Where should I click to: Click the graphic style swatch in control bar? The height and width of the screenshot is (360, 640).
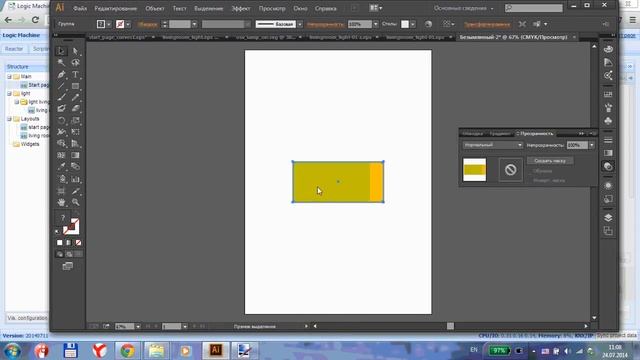[x=404, y=24]
